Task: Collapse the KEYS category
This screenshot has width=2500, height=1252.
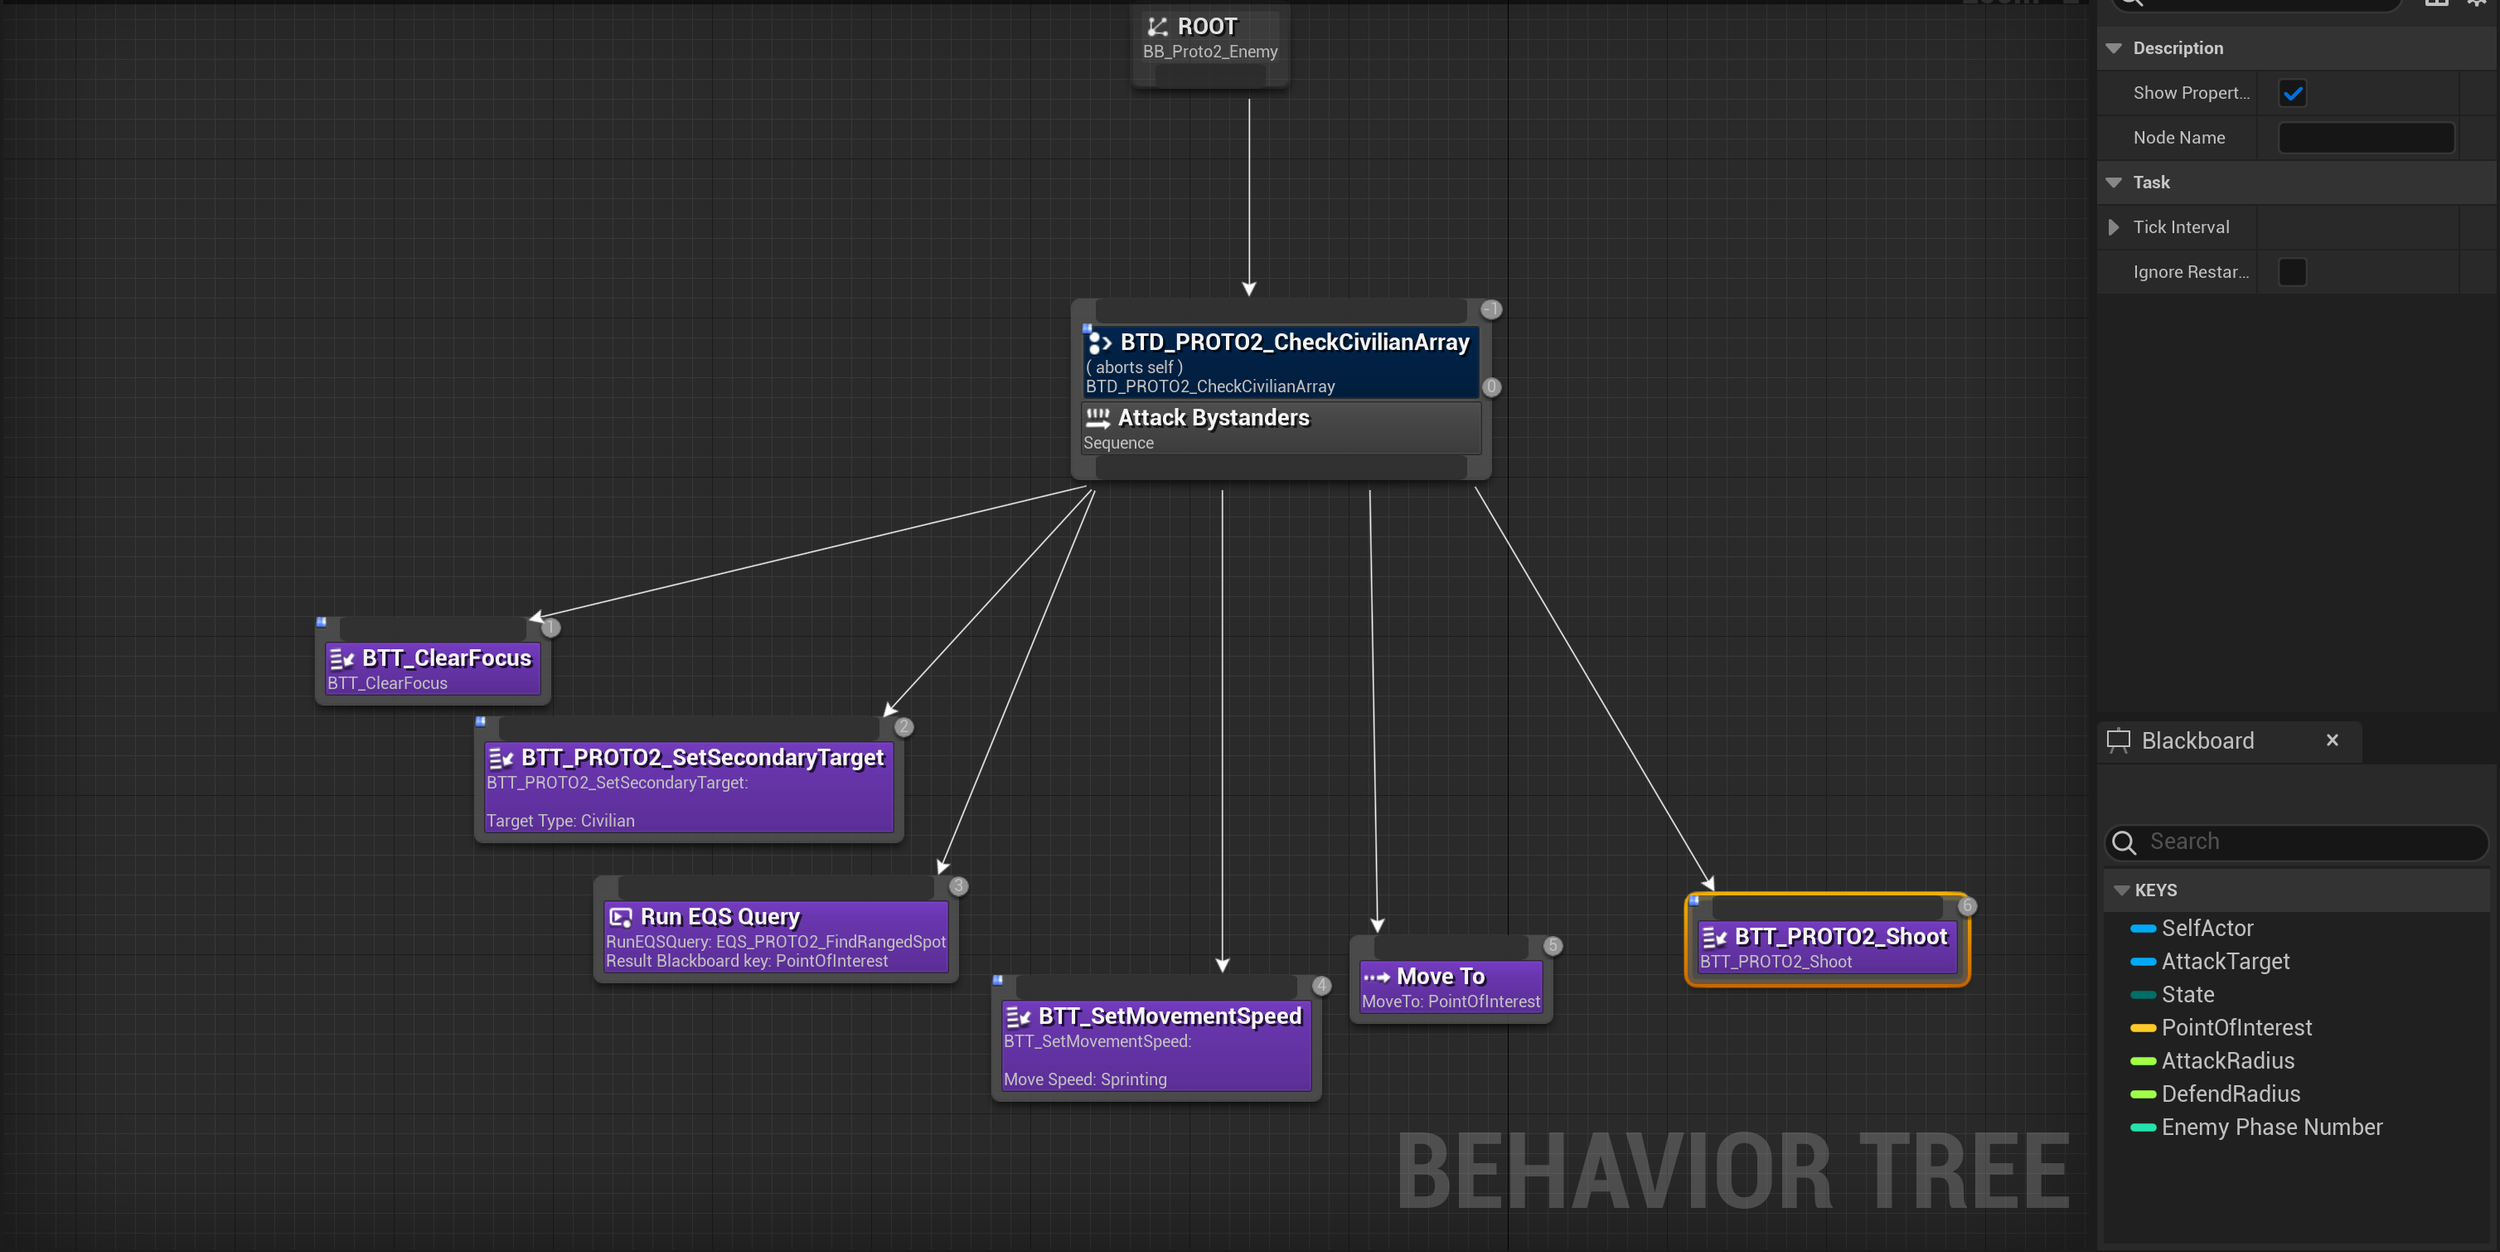Action: (2121, 890)
